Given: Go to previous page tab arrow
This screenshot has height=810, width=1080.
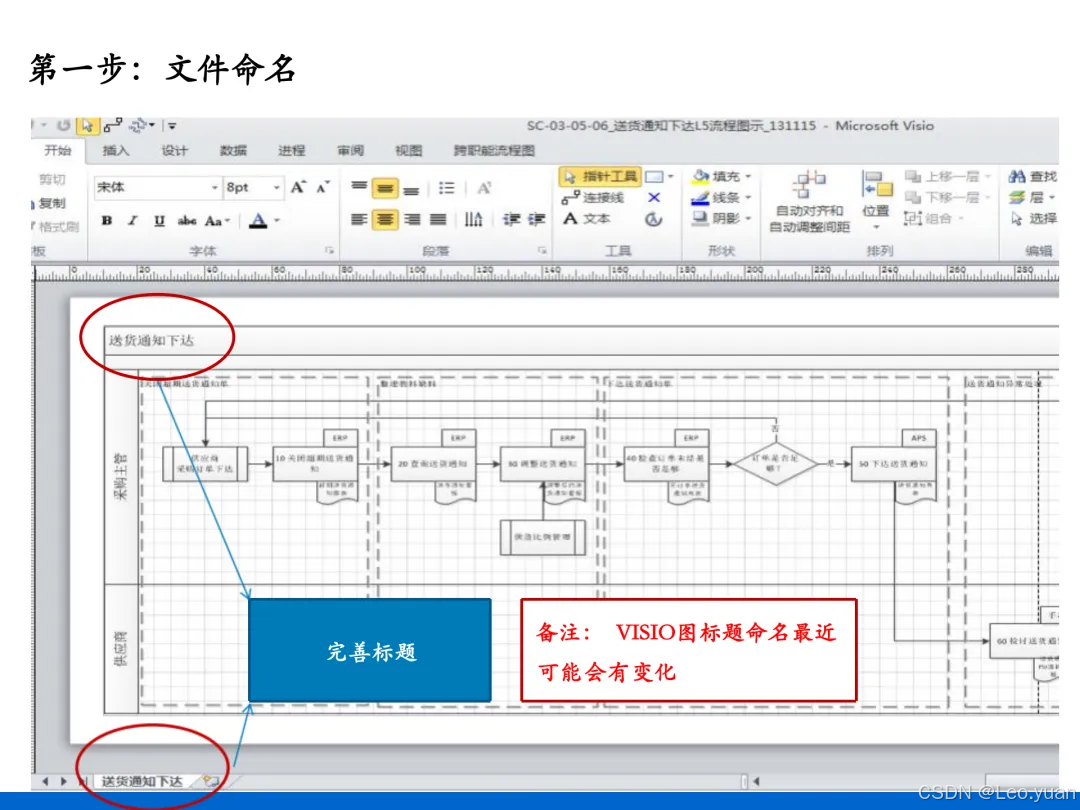Looking at the screenshot, I should (45, 781).
